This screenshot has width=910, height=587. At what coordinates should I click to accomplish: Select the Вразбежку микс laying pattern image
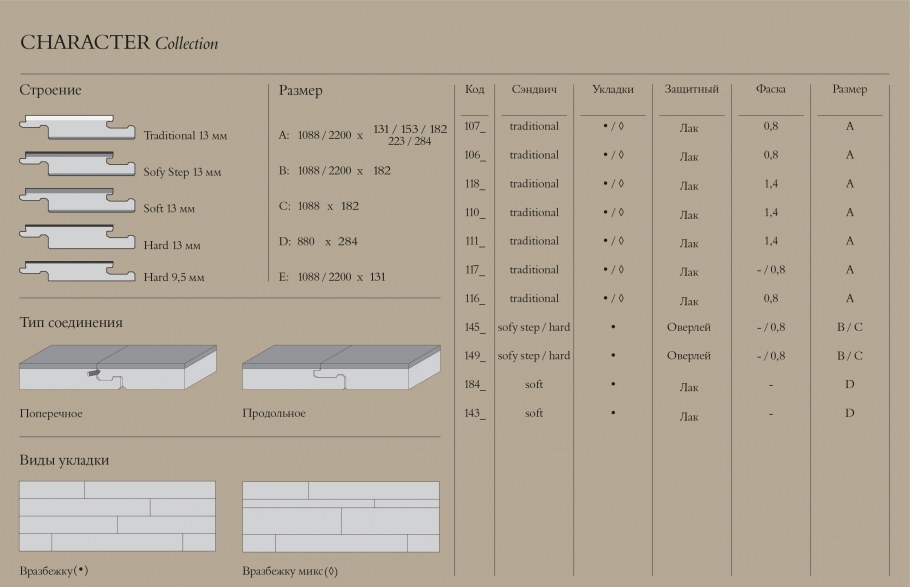tap(340, 516)
